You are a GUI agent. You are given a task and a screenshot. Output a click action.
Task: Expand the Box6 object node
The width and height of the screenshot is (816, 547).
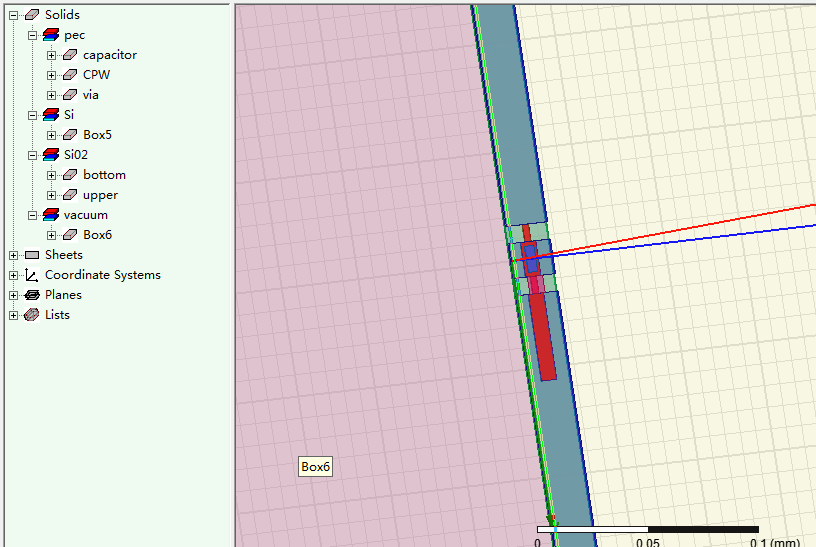52,235
